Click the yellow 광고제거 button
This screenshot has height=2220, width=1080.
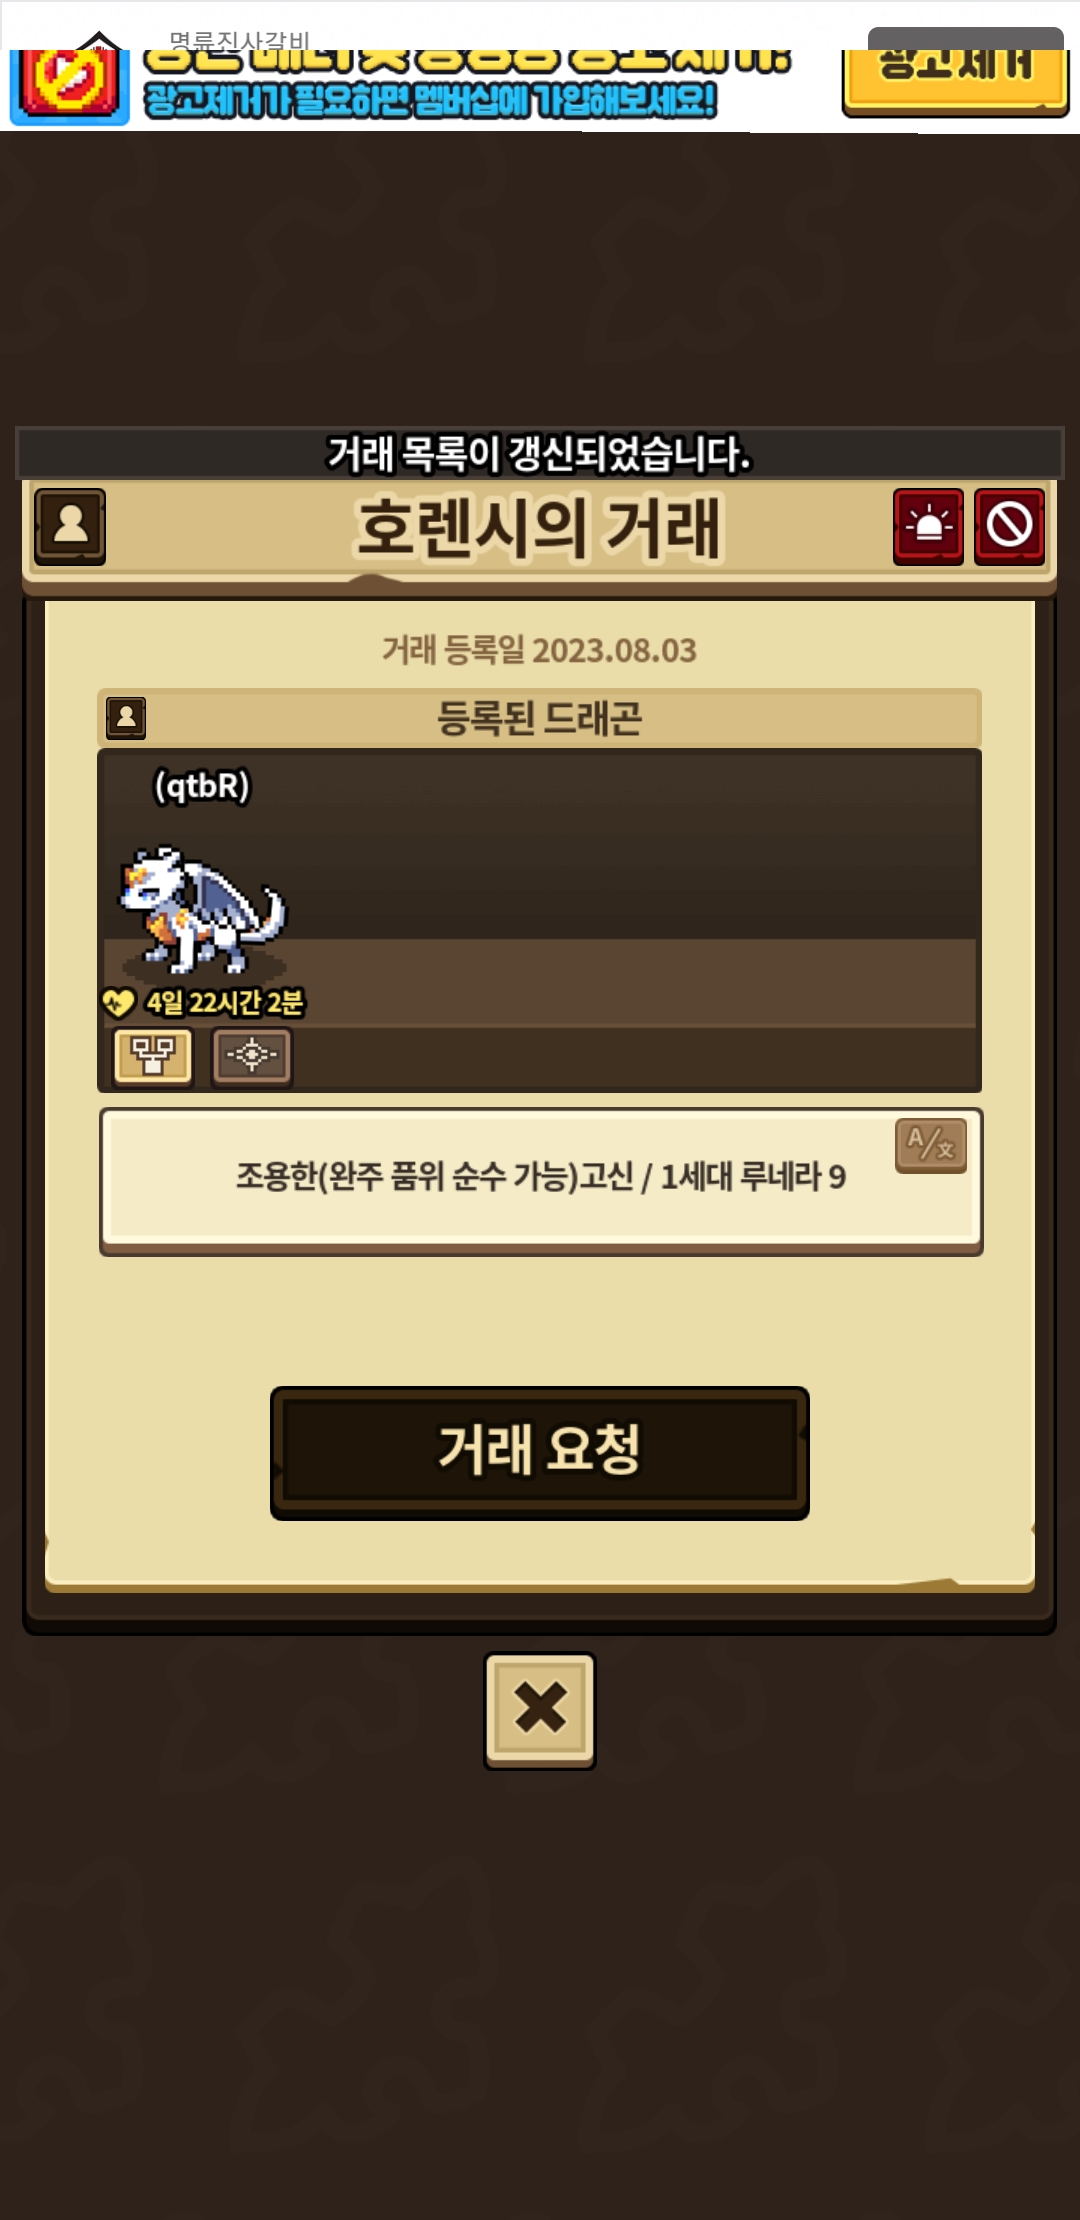955,80
